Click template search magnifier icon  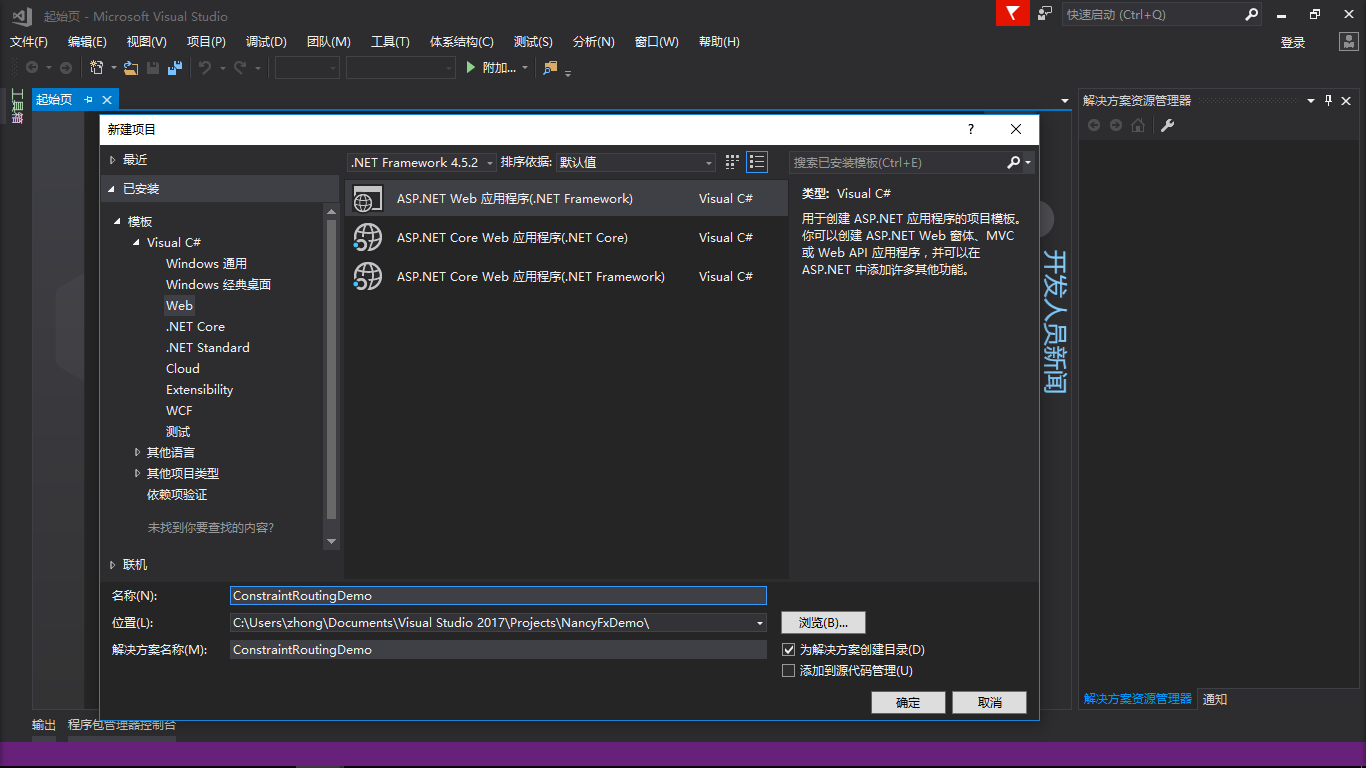point(1014,162)
